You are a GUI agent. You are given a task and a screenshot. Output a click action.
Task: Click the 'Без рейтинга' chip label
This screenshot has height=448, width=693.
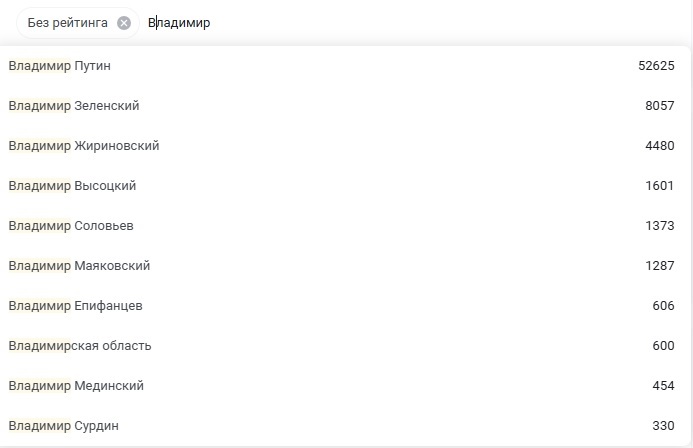[68, 23]
